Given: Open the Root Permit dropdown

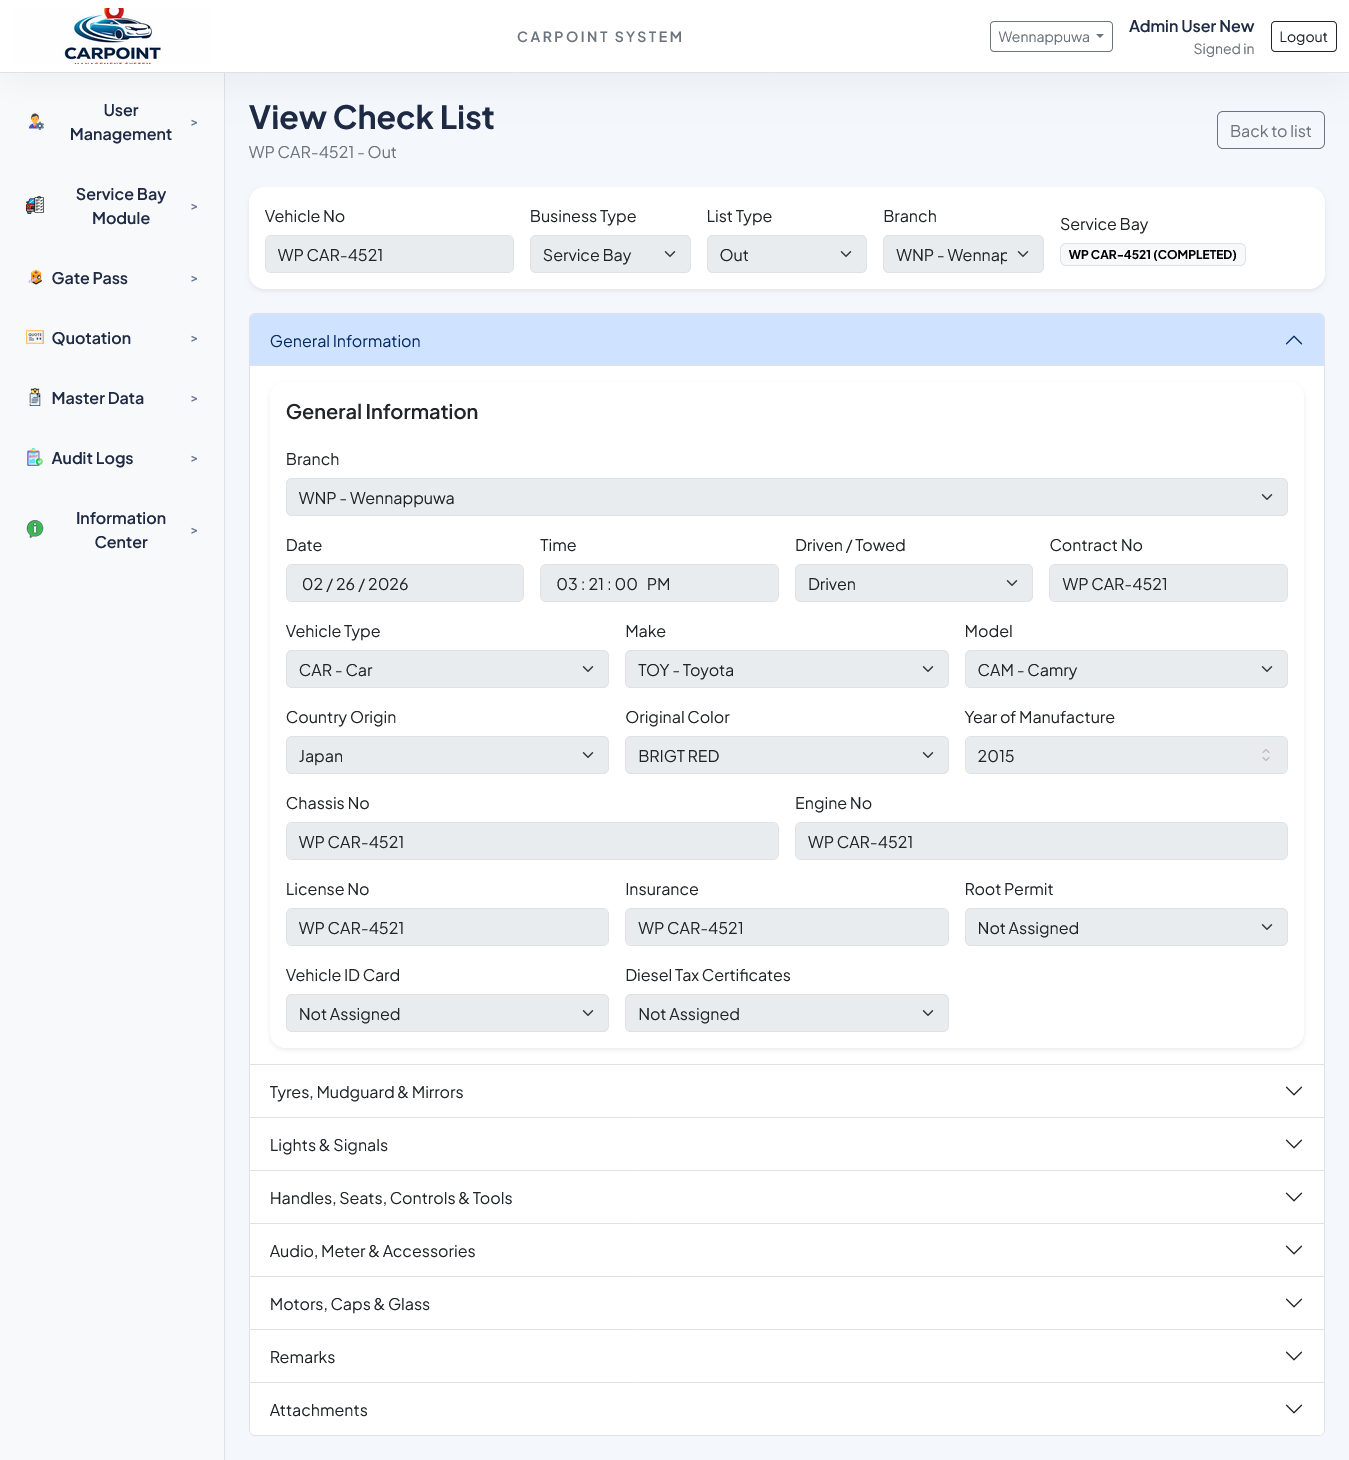Looking at the screenshot, I should pyautogui.click(x=1125, y=927).
